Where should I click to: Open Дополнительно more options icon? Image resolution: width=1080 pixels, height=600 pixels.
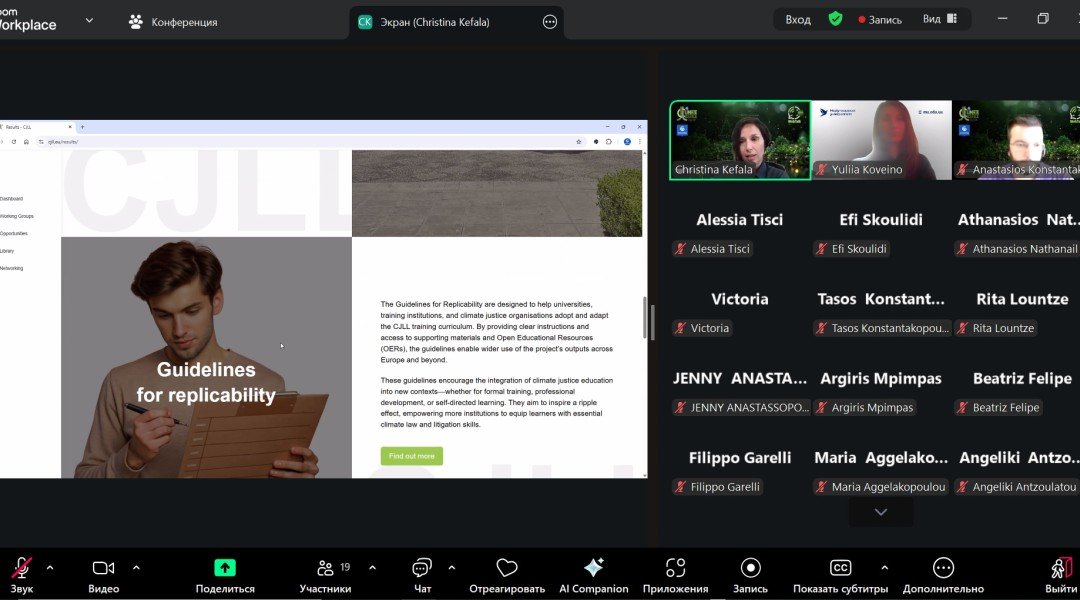[x=943, y=568]
